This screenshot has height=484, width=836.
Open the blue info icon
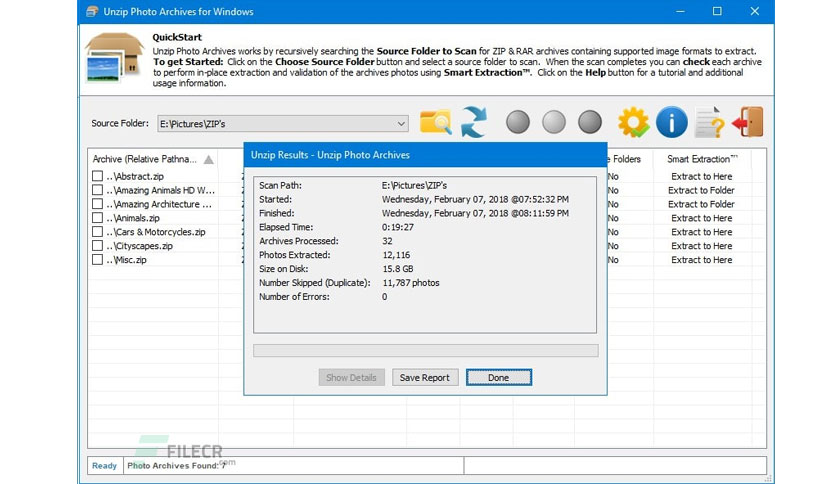(671, 122)
